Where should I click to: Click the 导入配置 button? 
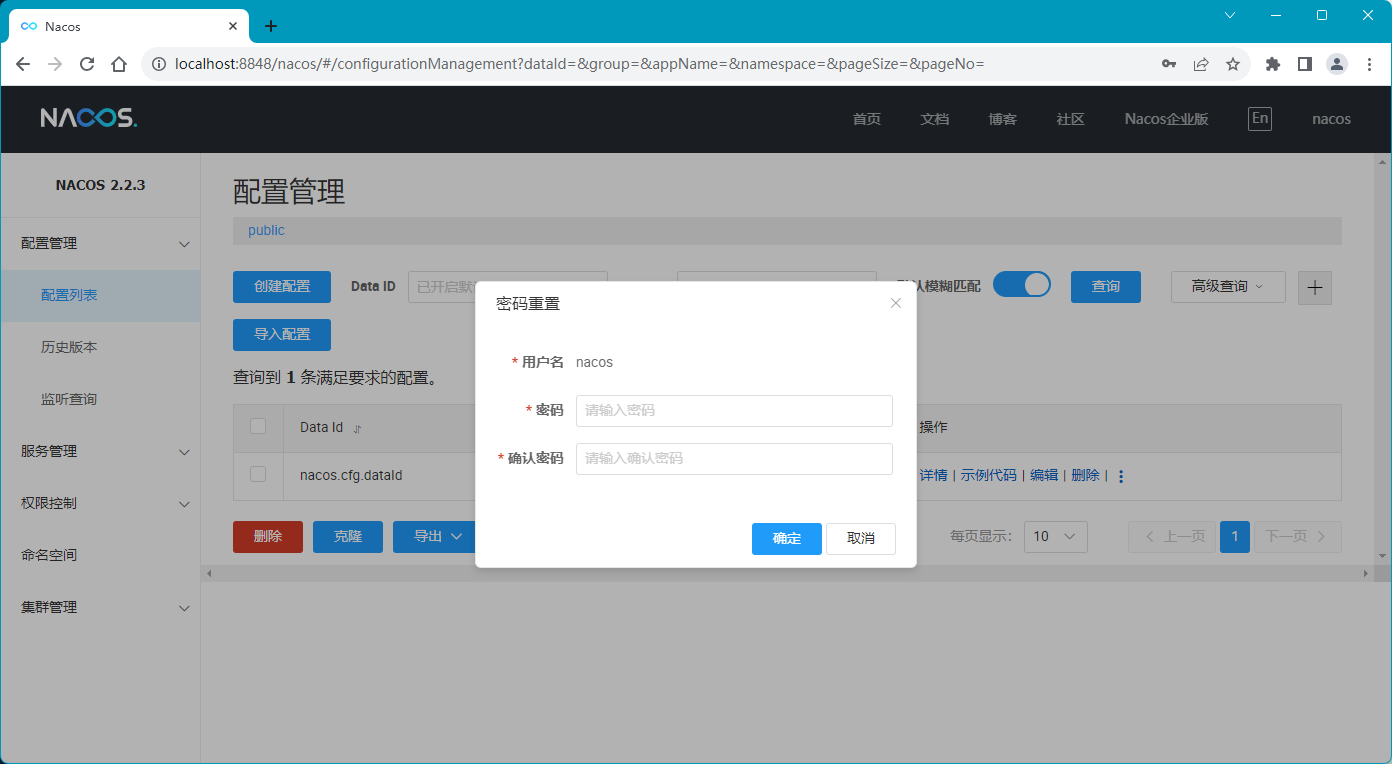click(282, 334)
